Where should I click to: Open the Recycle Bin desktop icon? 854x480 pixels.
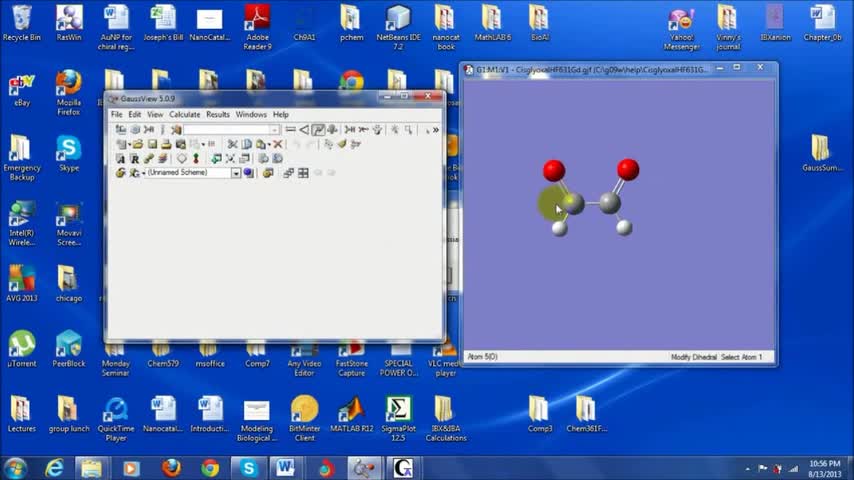pos(22,23)
